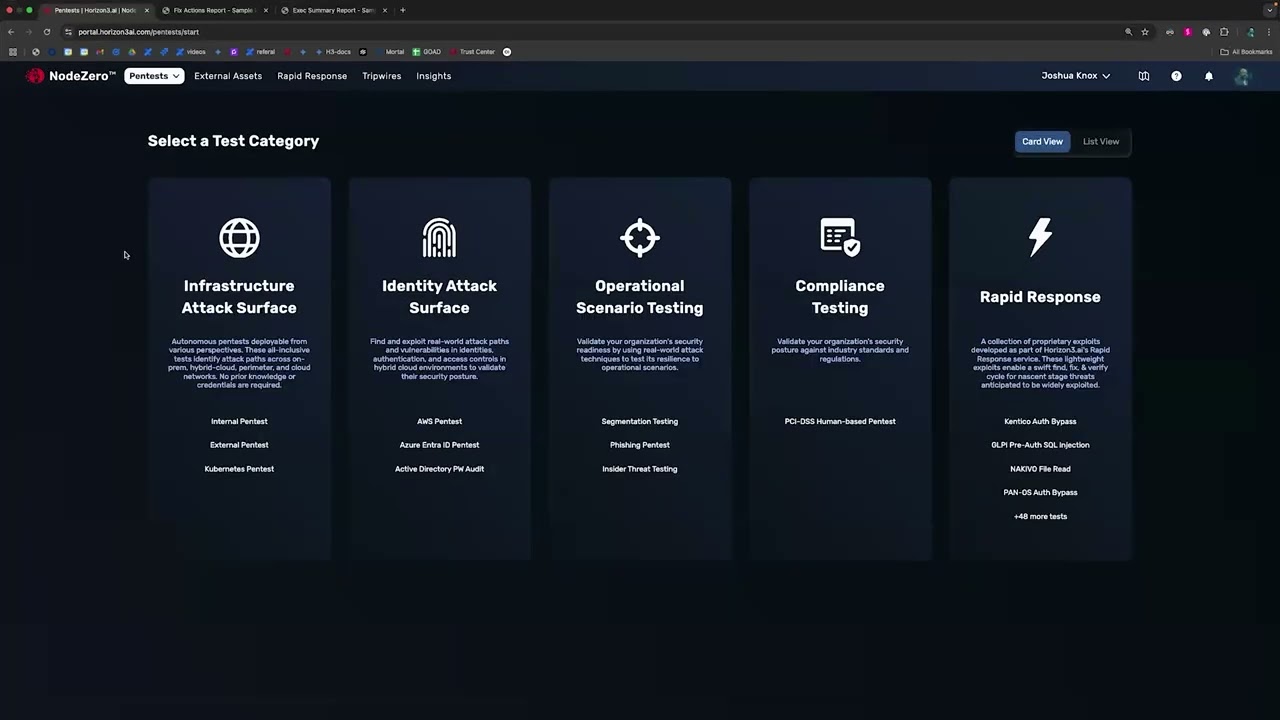Viewport: 1280px width, 720px height.
Task: Open the Pentests dropdown menu
Action: 154,76
